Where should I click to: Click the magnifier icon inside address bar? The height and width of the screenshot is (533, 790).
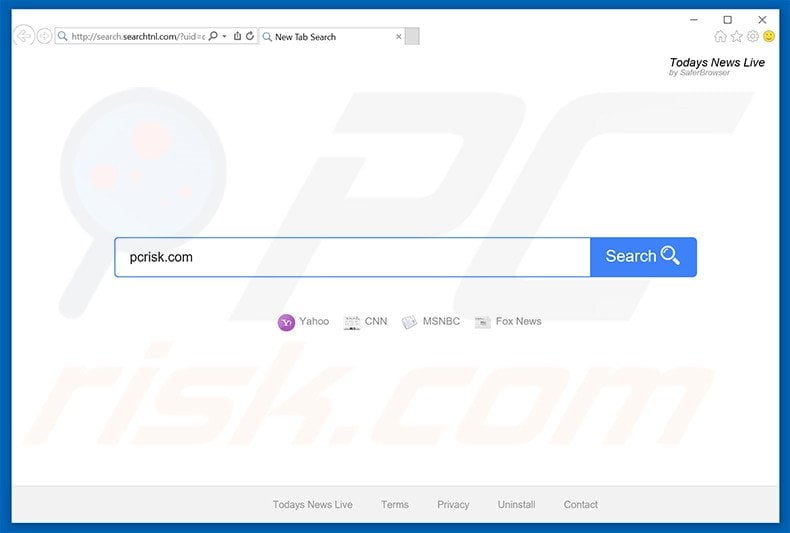(x=213, y=36)
